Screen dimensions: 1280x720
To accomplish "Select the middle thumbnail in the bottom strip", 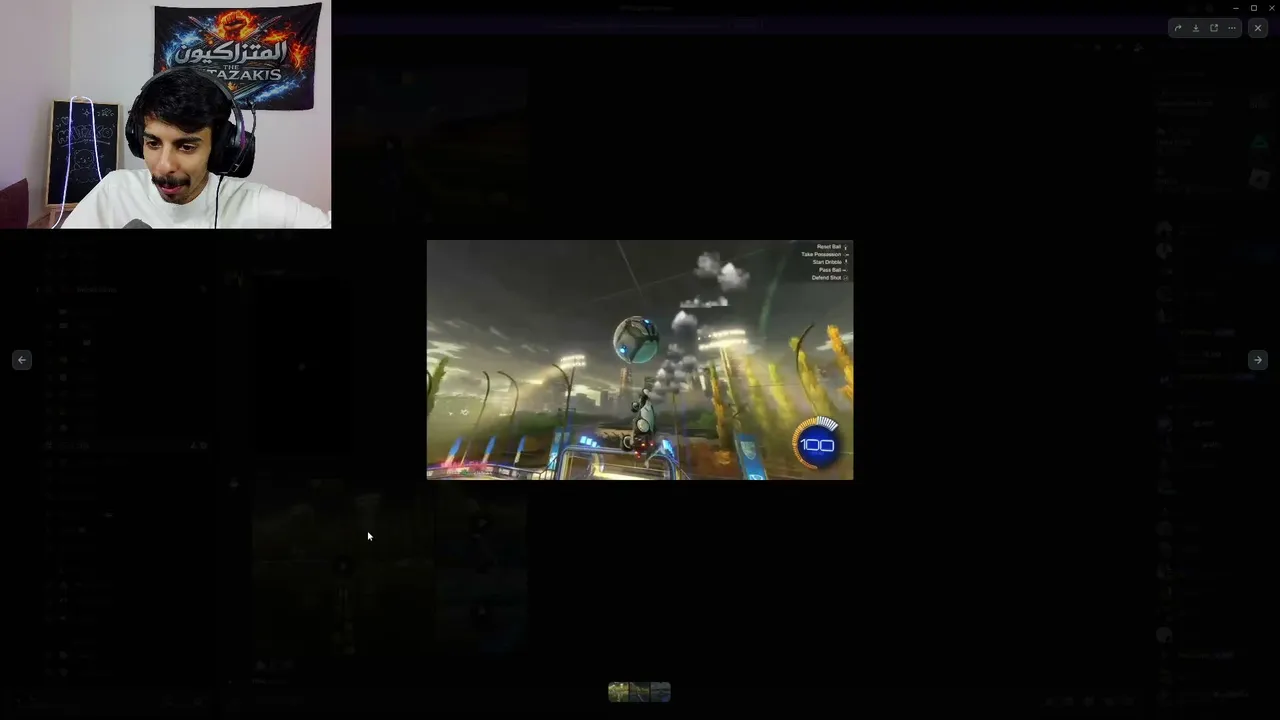I will point(640,691).
